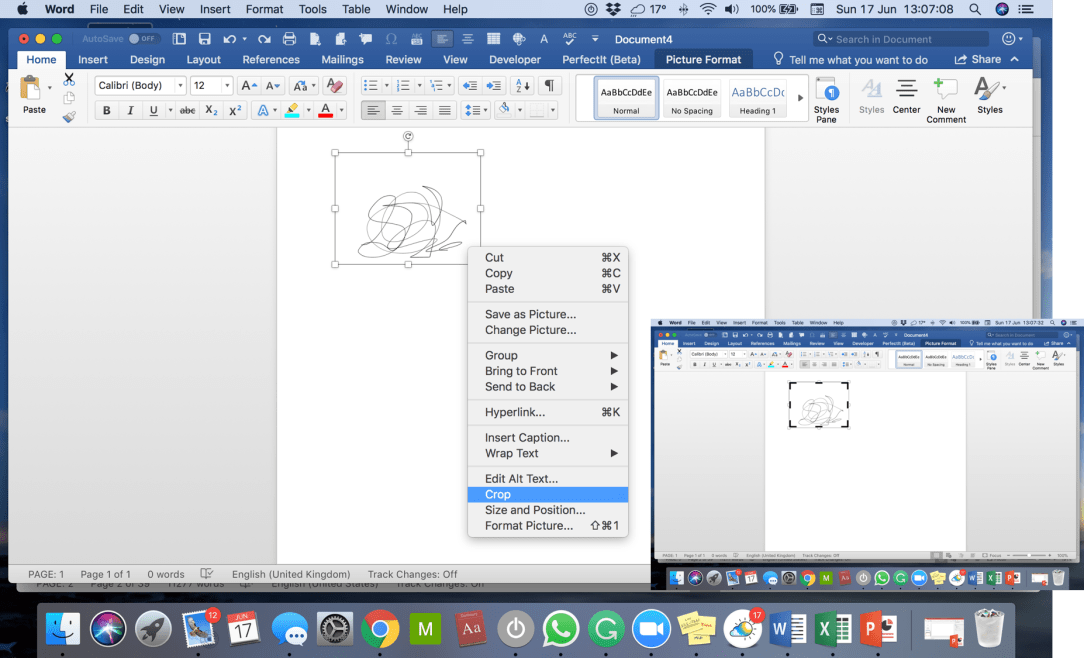
Task: Toggle bold formatting
Action: 107,111
